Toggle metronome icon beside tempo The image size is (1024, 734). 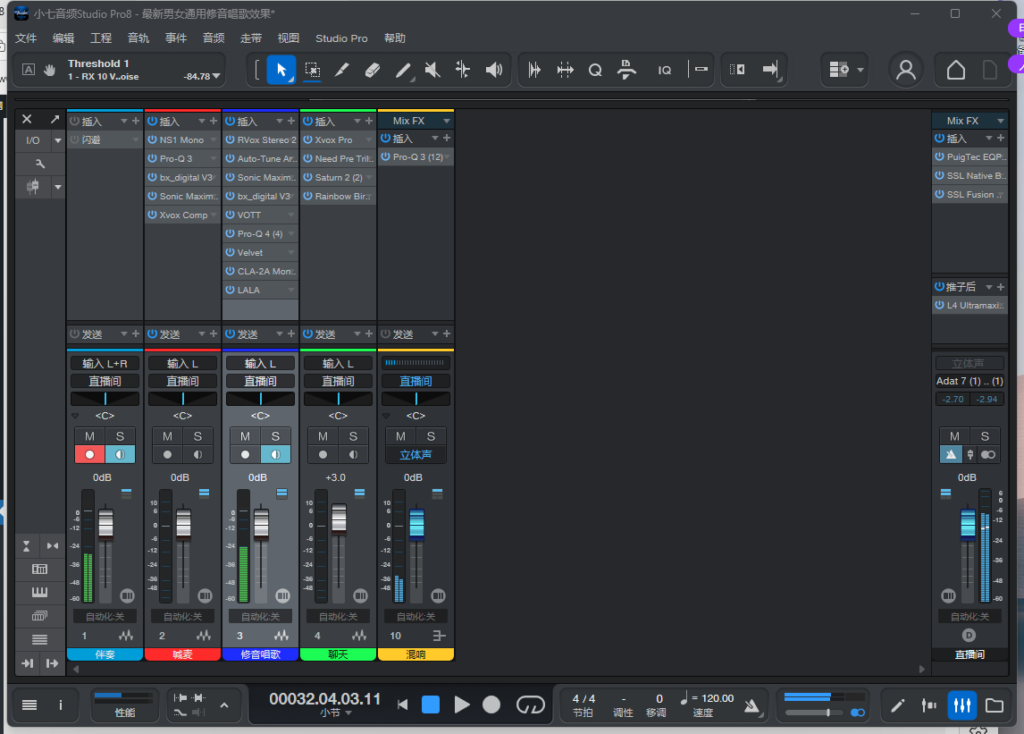pos(752,705)
